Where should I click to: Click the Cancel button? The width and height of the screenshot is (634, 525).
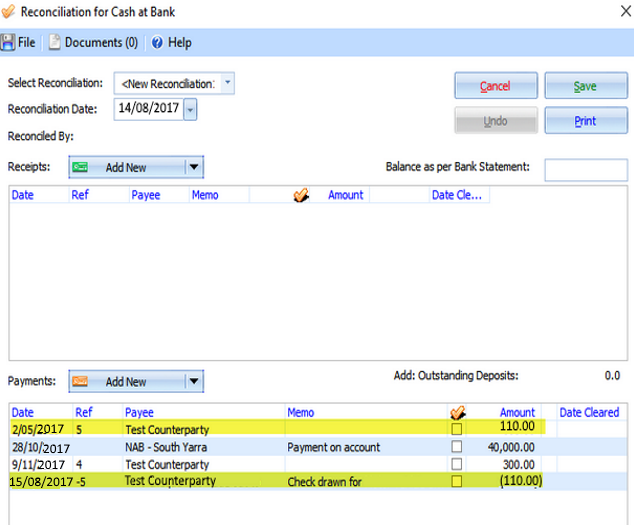coord(496,86)
